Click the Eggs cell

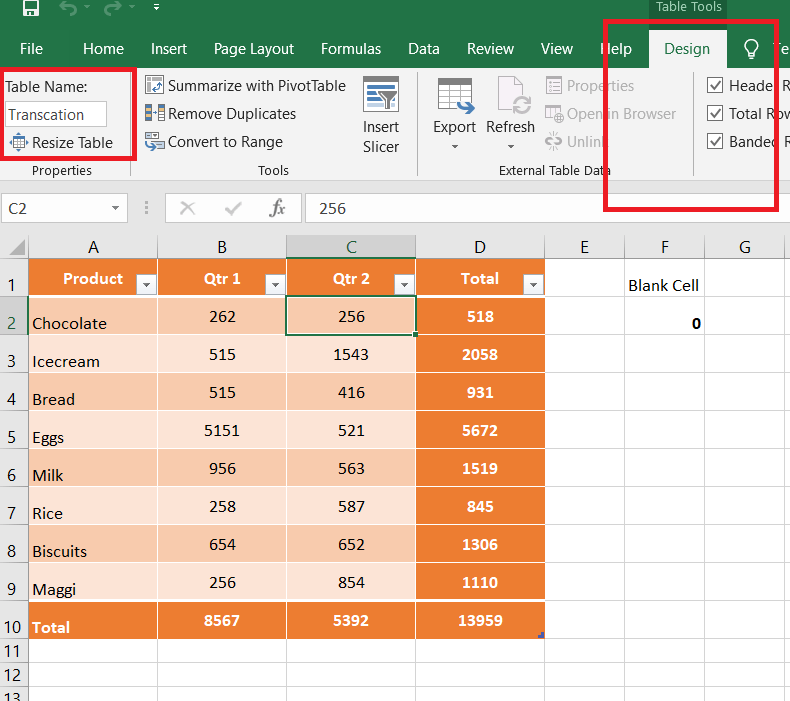(93, 430)
